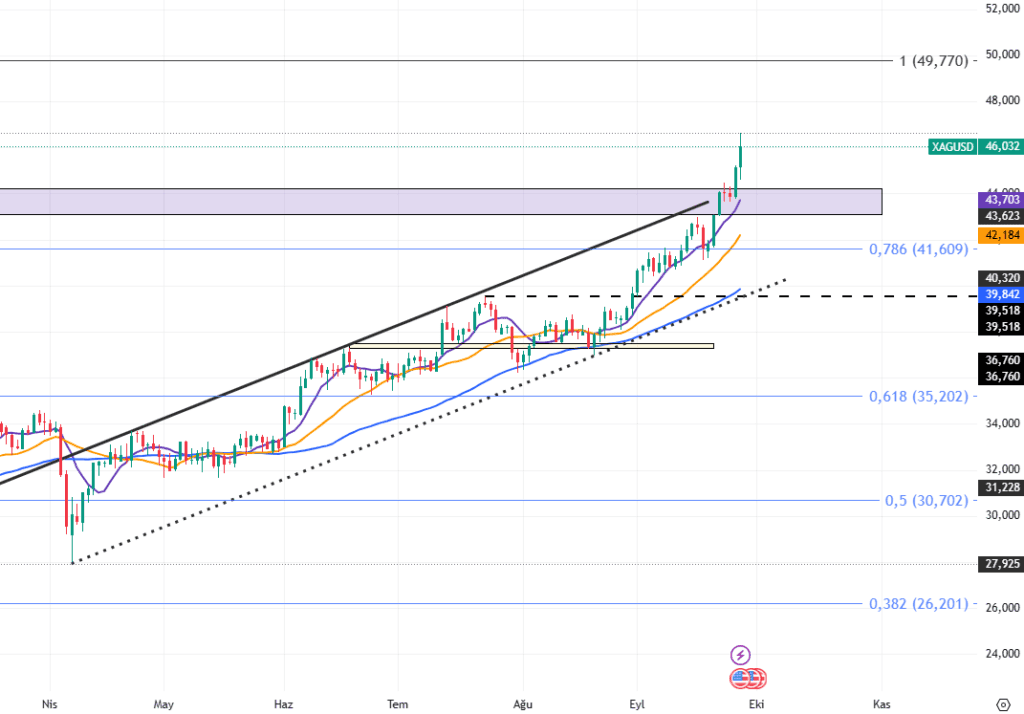Click the Eki month label on time axis
The image size is (1024, 714).
pyautogui.click(x=758, y=704)
